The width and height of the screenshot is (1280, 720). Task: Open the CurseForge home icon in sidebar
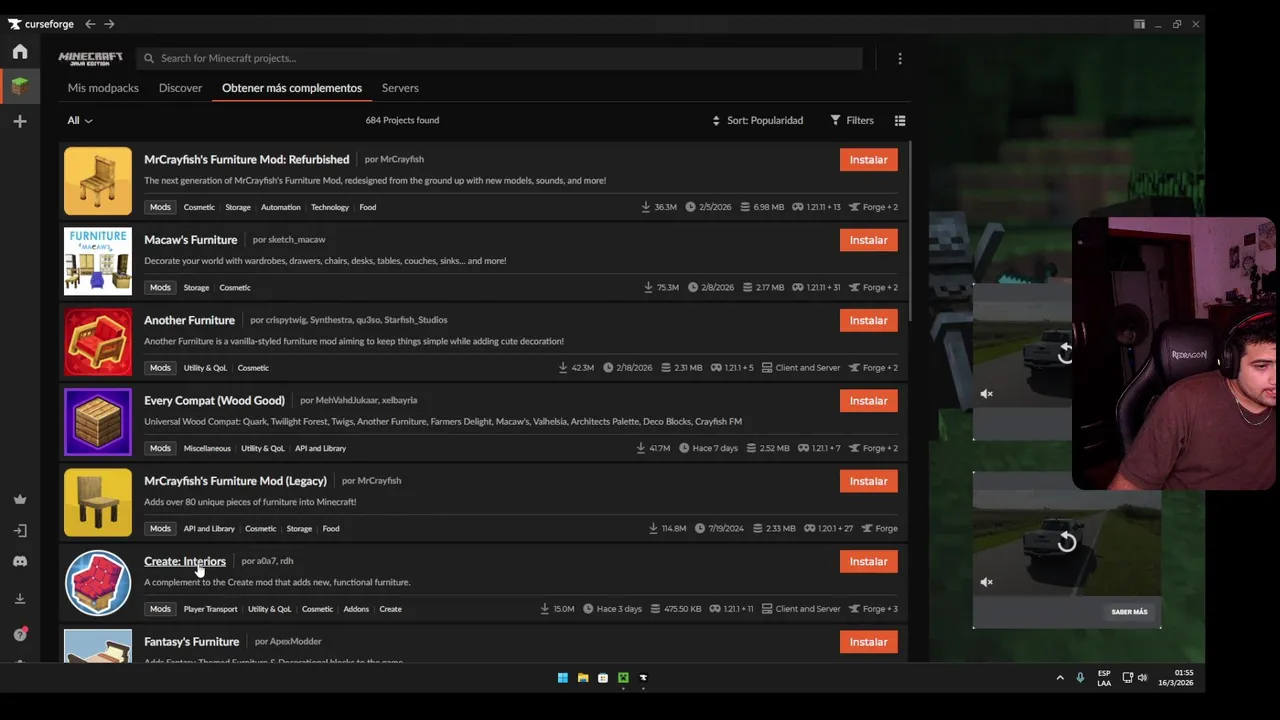(20, 52)
